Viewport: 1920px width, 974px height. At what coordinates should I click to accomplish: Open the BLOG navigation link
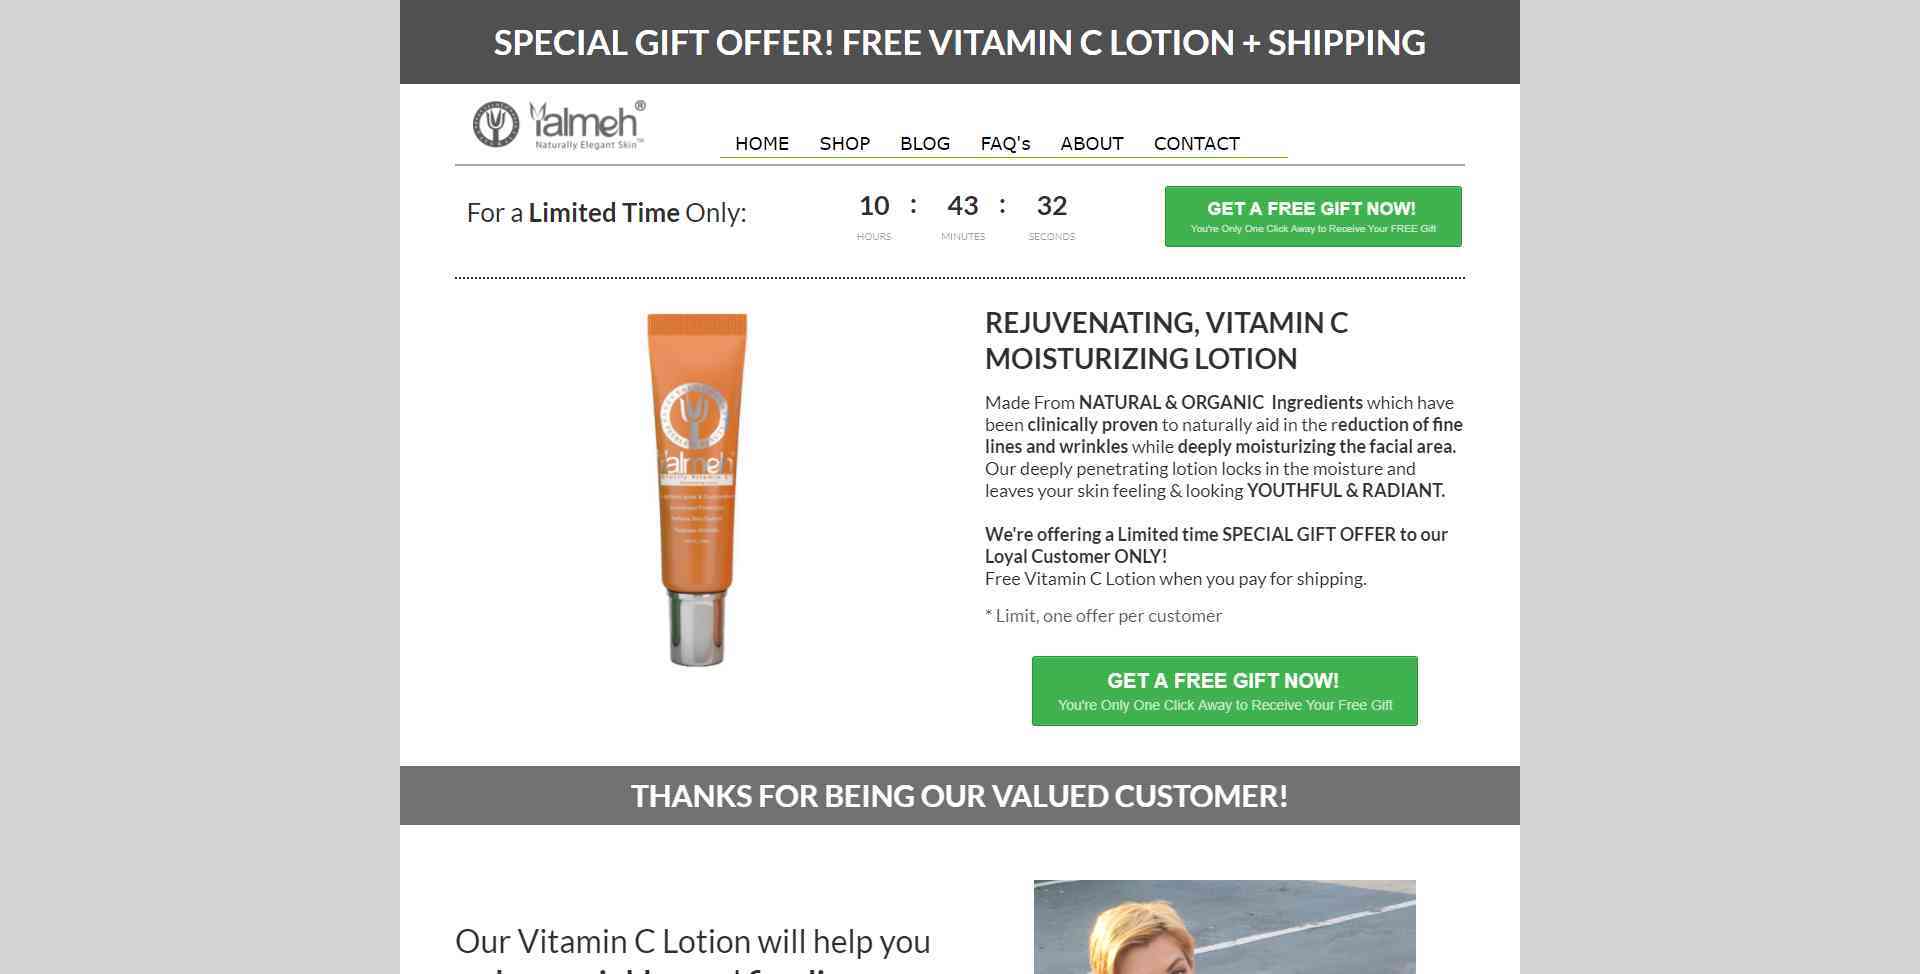tap(925, 144)
